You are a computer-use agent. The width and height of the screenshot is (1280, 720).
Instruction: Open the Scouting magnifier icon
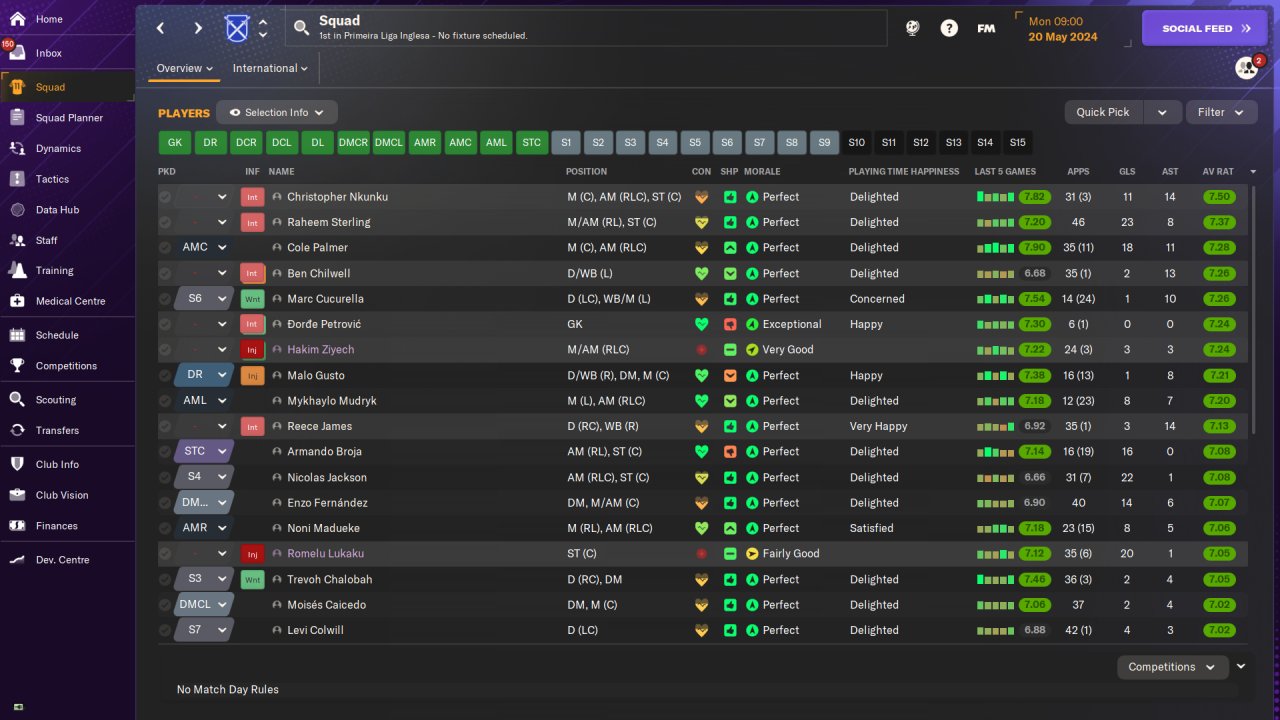point(17,400)
